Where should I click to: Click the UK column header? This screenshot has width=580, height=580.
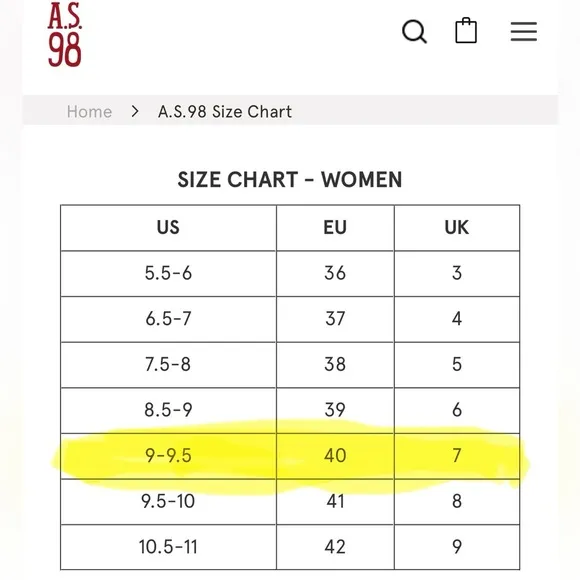(x=457, y=227)
